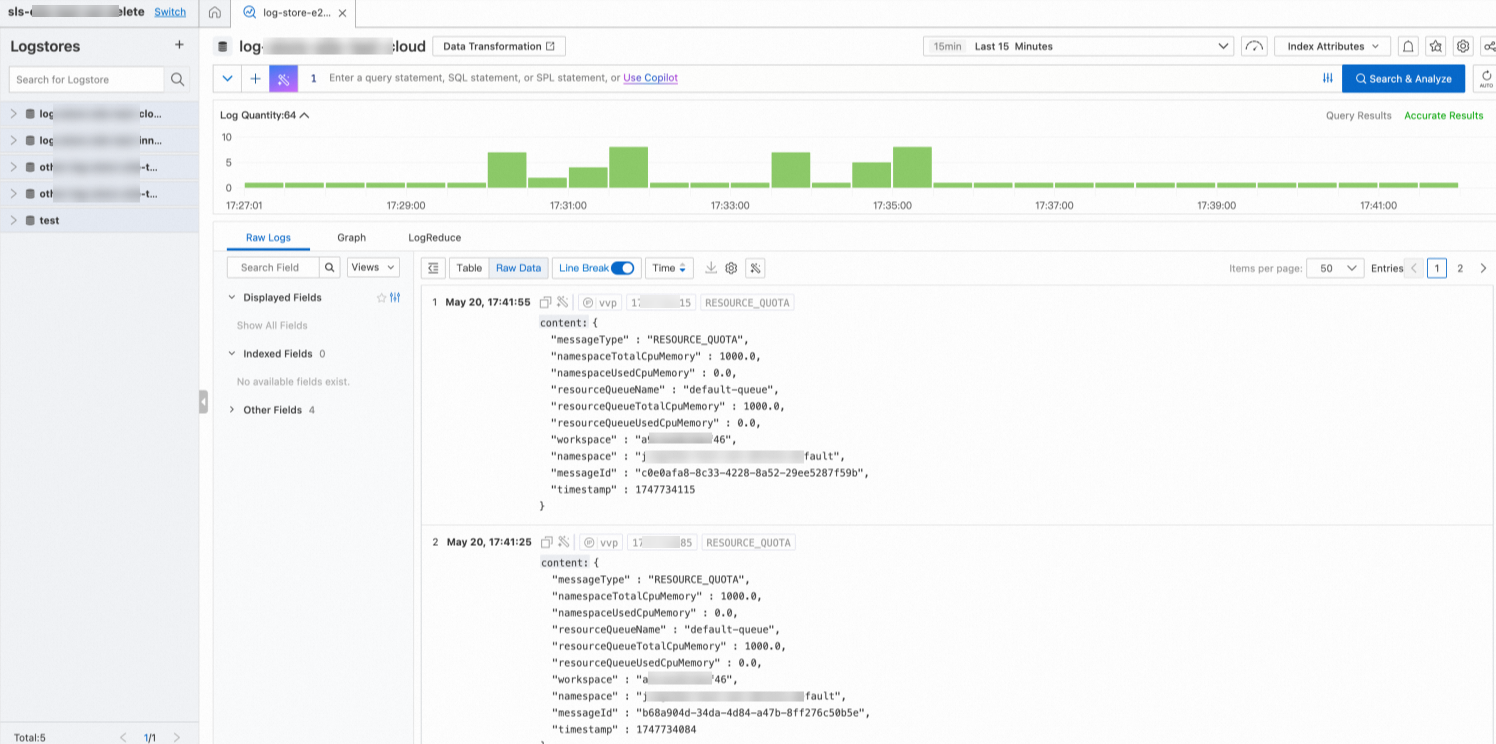Viewport: 1496px width, 744px height.
Task: Select the log-store-e2 query tab
Action: pos(292,13)
